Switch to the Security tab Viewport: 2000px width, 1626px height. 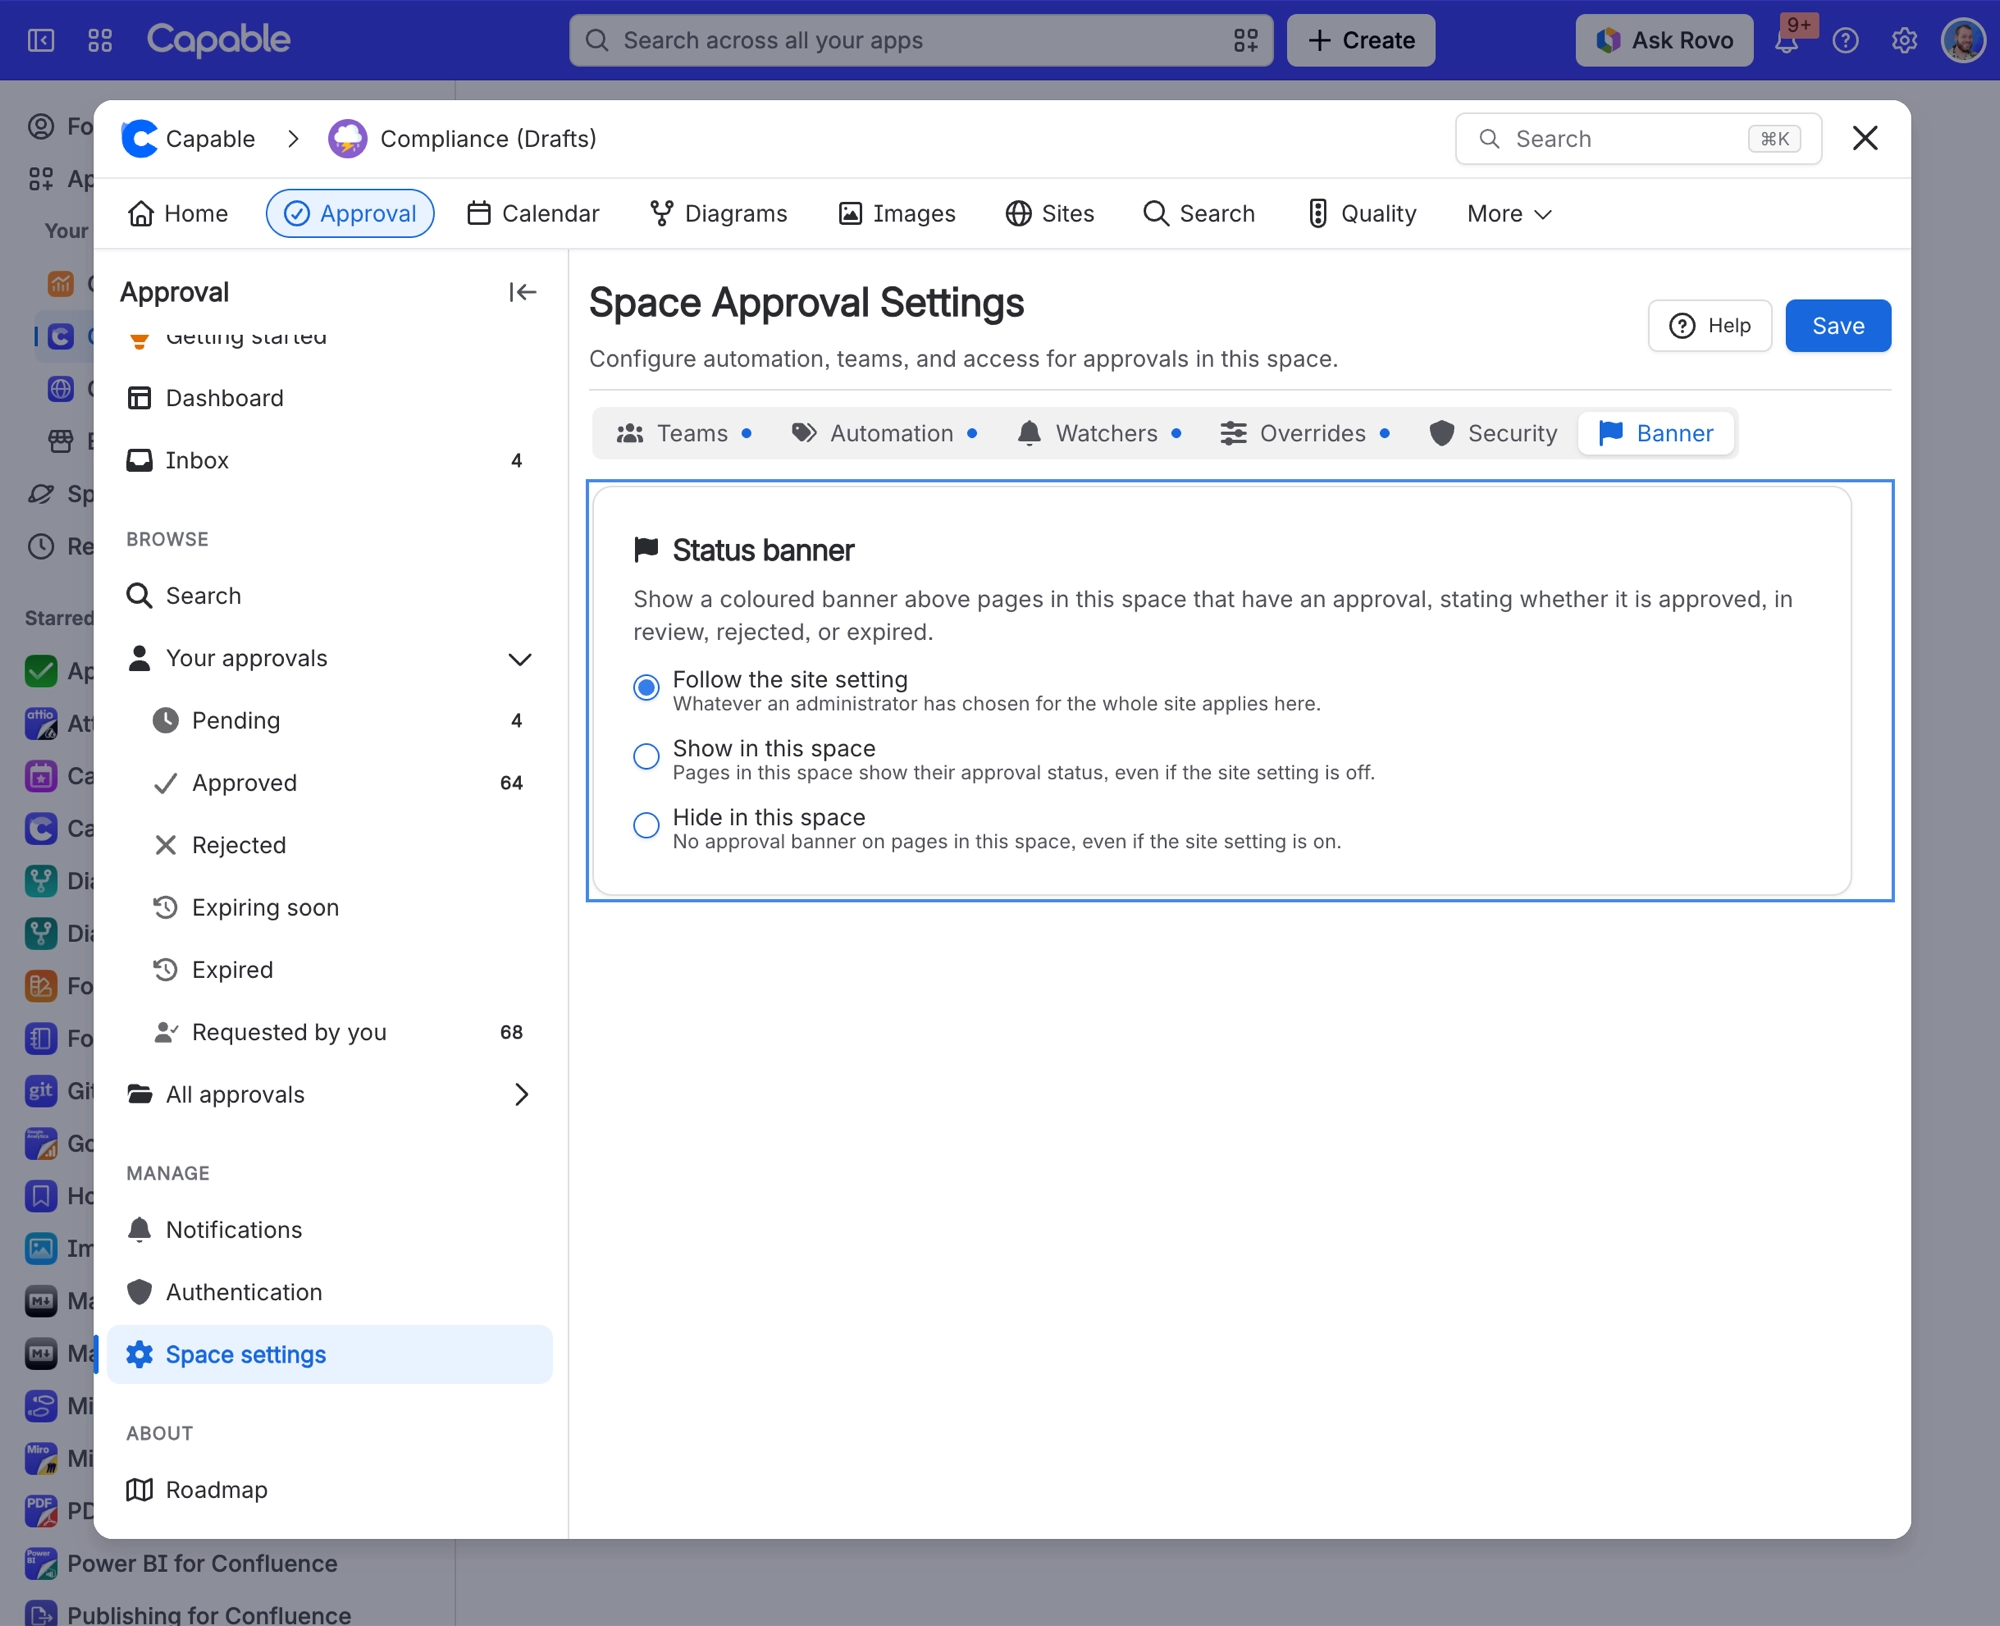click(1492, 434)
